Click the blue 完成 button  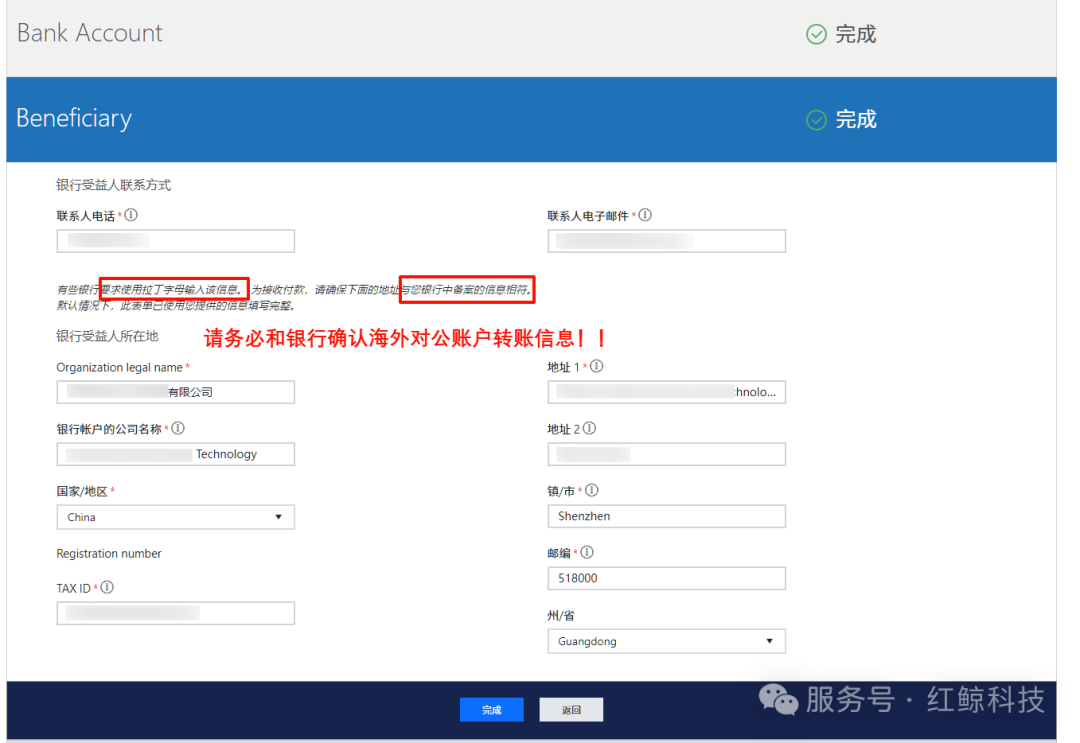click(x=492, y=710)
